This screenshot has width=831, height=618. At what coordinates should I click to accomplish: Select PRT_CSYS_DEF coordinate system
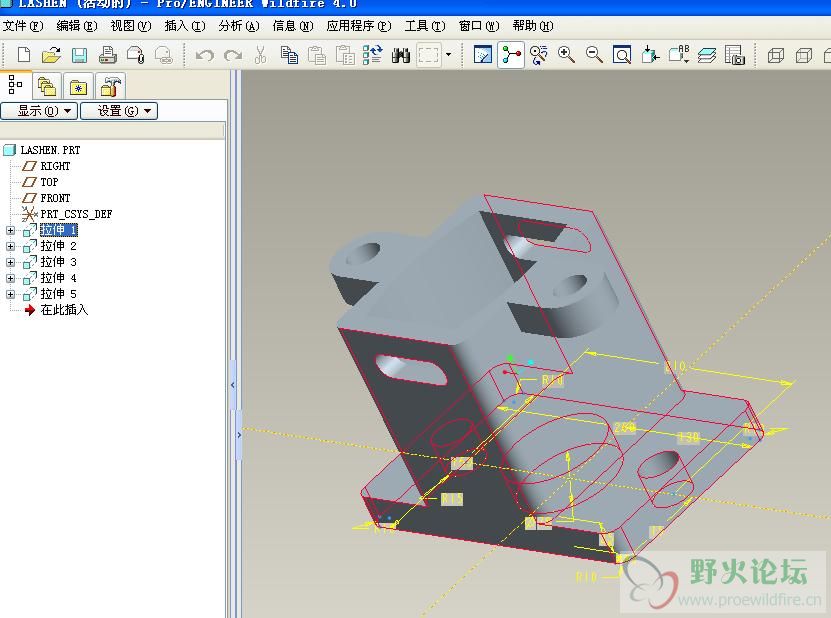(76, 214)
